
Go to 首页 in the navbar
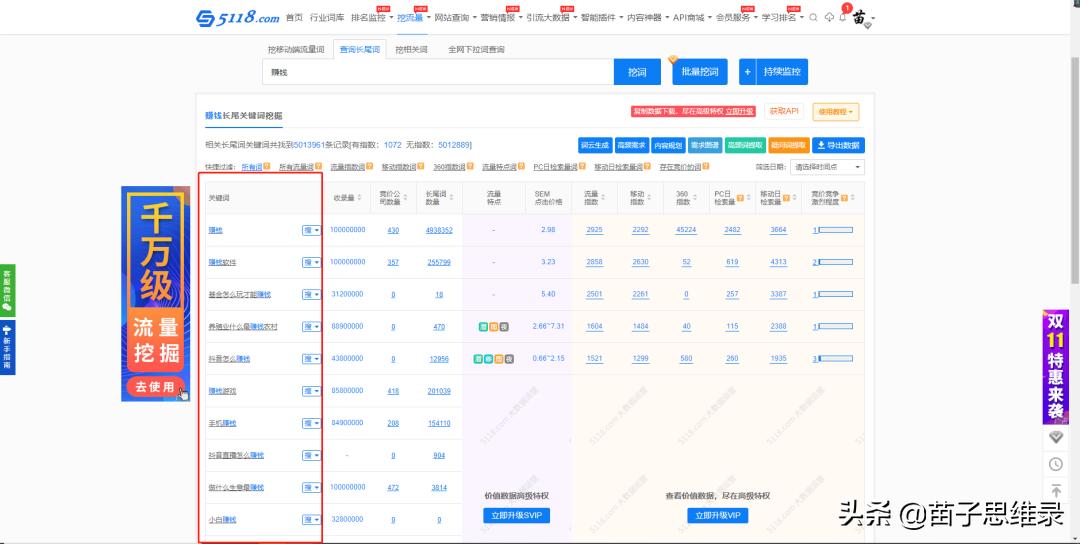(x=294, y=18)
